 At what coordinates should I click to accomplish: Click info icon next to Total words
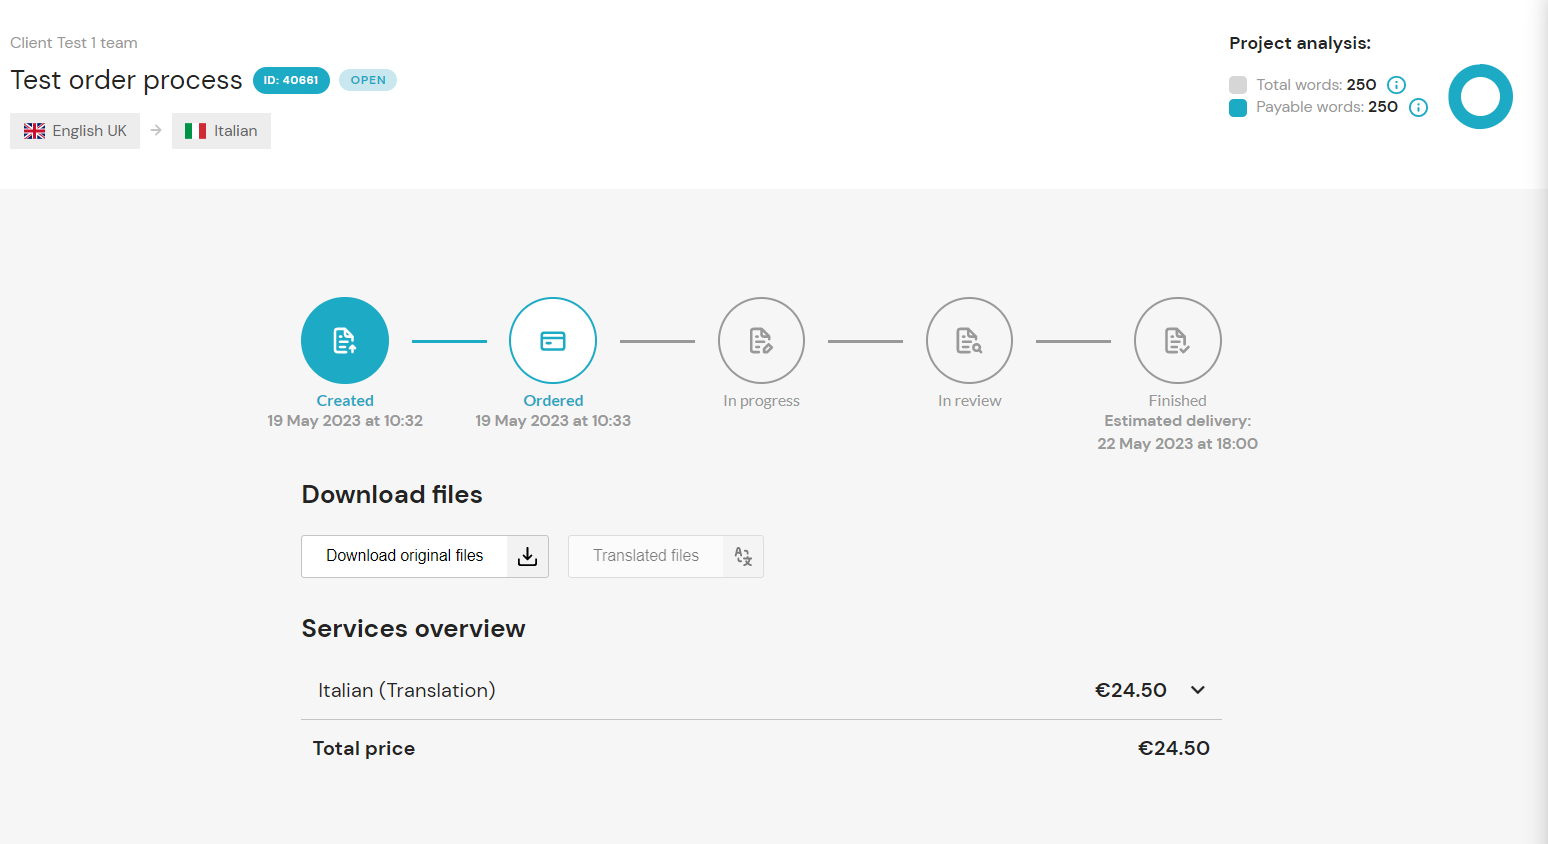[x=1397, y=85]
